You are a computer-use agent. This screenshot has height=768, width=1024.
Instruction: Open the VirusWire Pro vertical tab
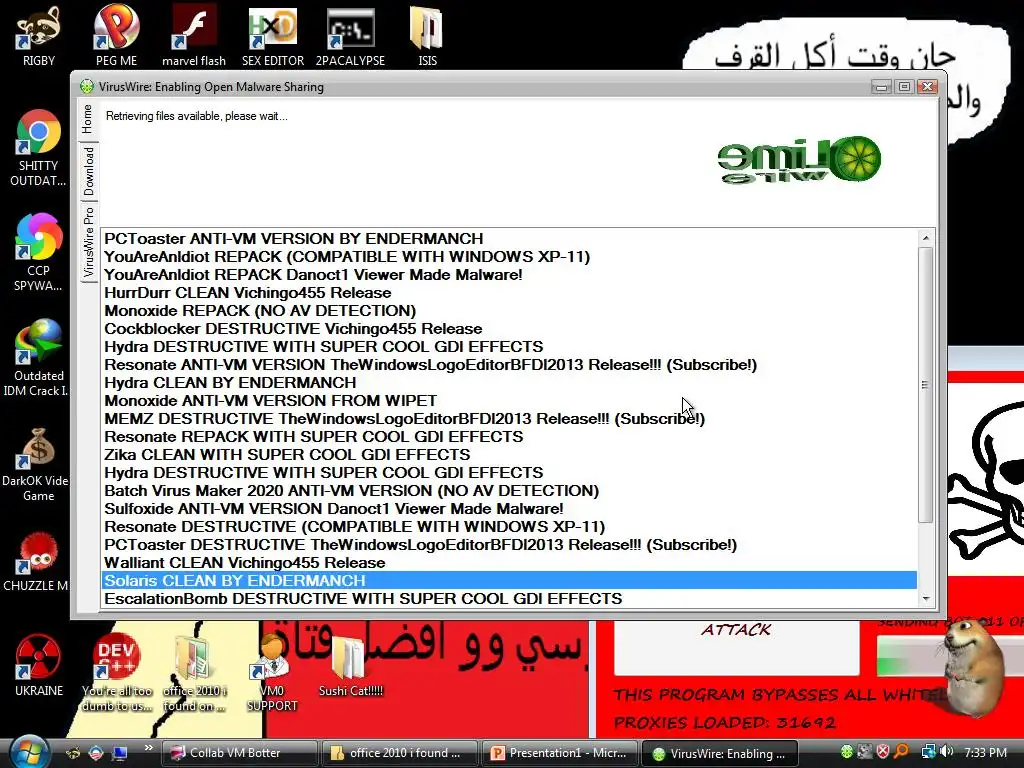click(89, 242)
